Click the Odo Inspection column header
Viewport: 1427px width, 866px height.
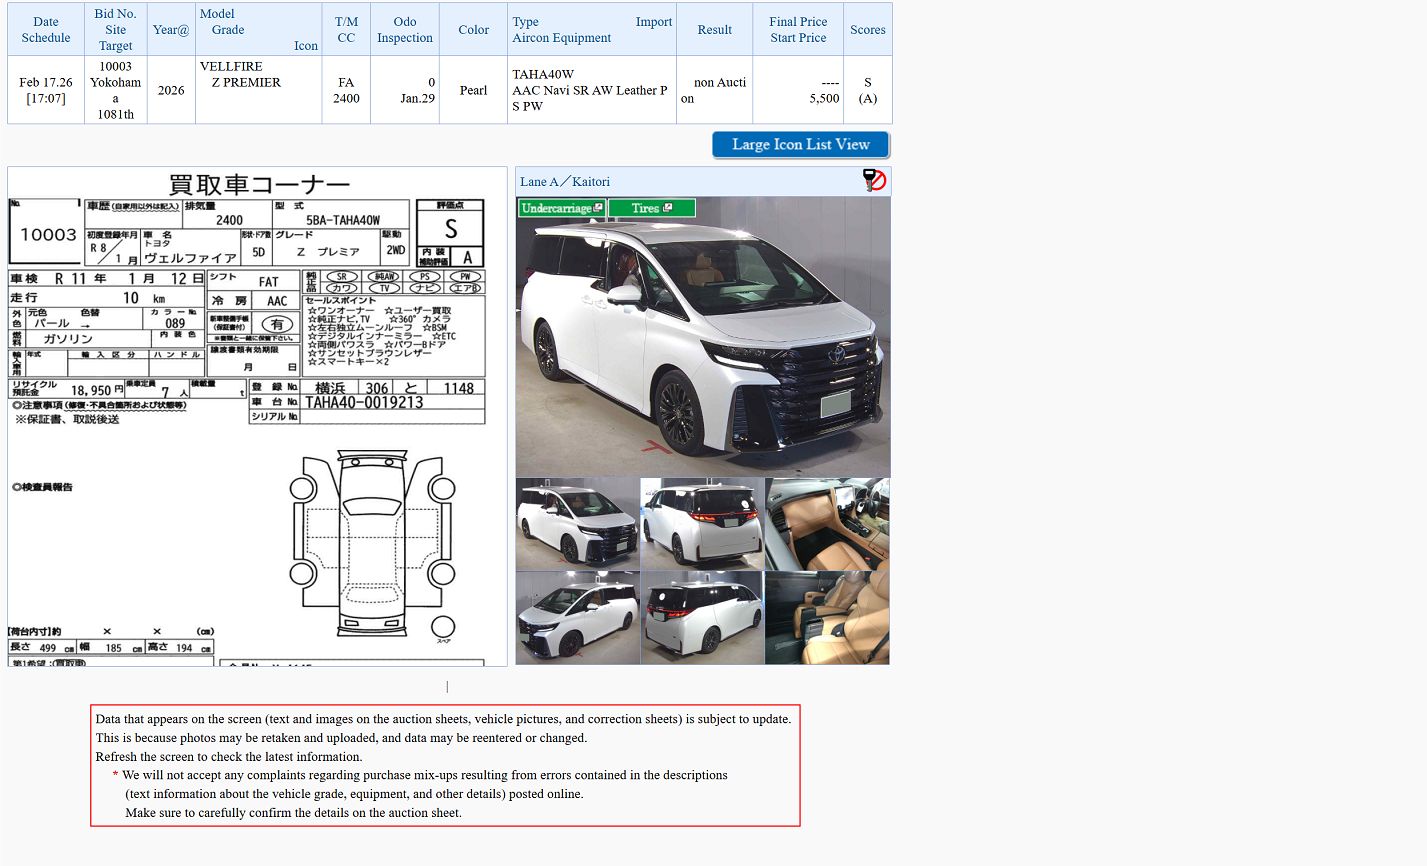click(405, 30)
